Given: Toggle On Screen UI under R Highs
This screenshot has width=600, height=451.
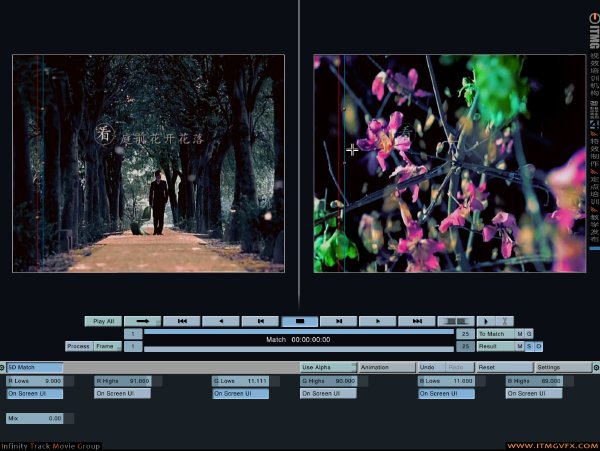Looking at the screenshot, I should (x=122, y=394).
